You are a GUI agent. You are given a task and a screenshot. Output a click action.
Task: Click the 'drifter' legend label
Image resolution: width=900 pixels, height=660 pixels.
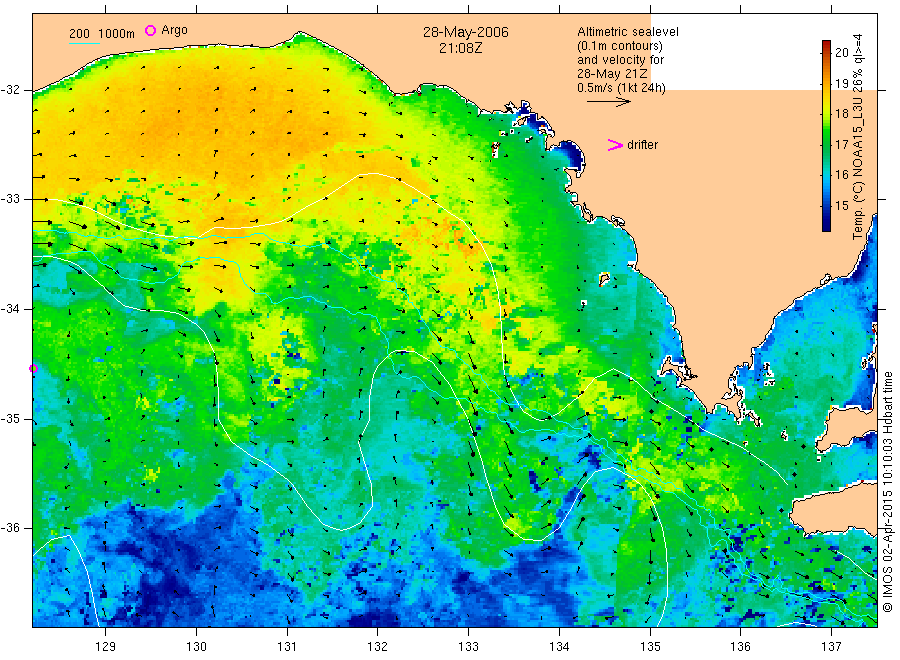tap(642, 145)
